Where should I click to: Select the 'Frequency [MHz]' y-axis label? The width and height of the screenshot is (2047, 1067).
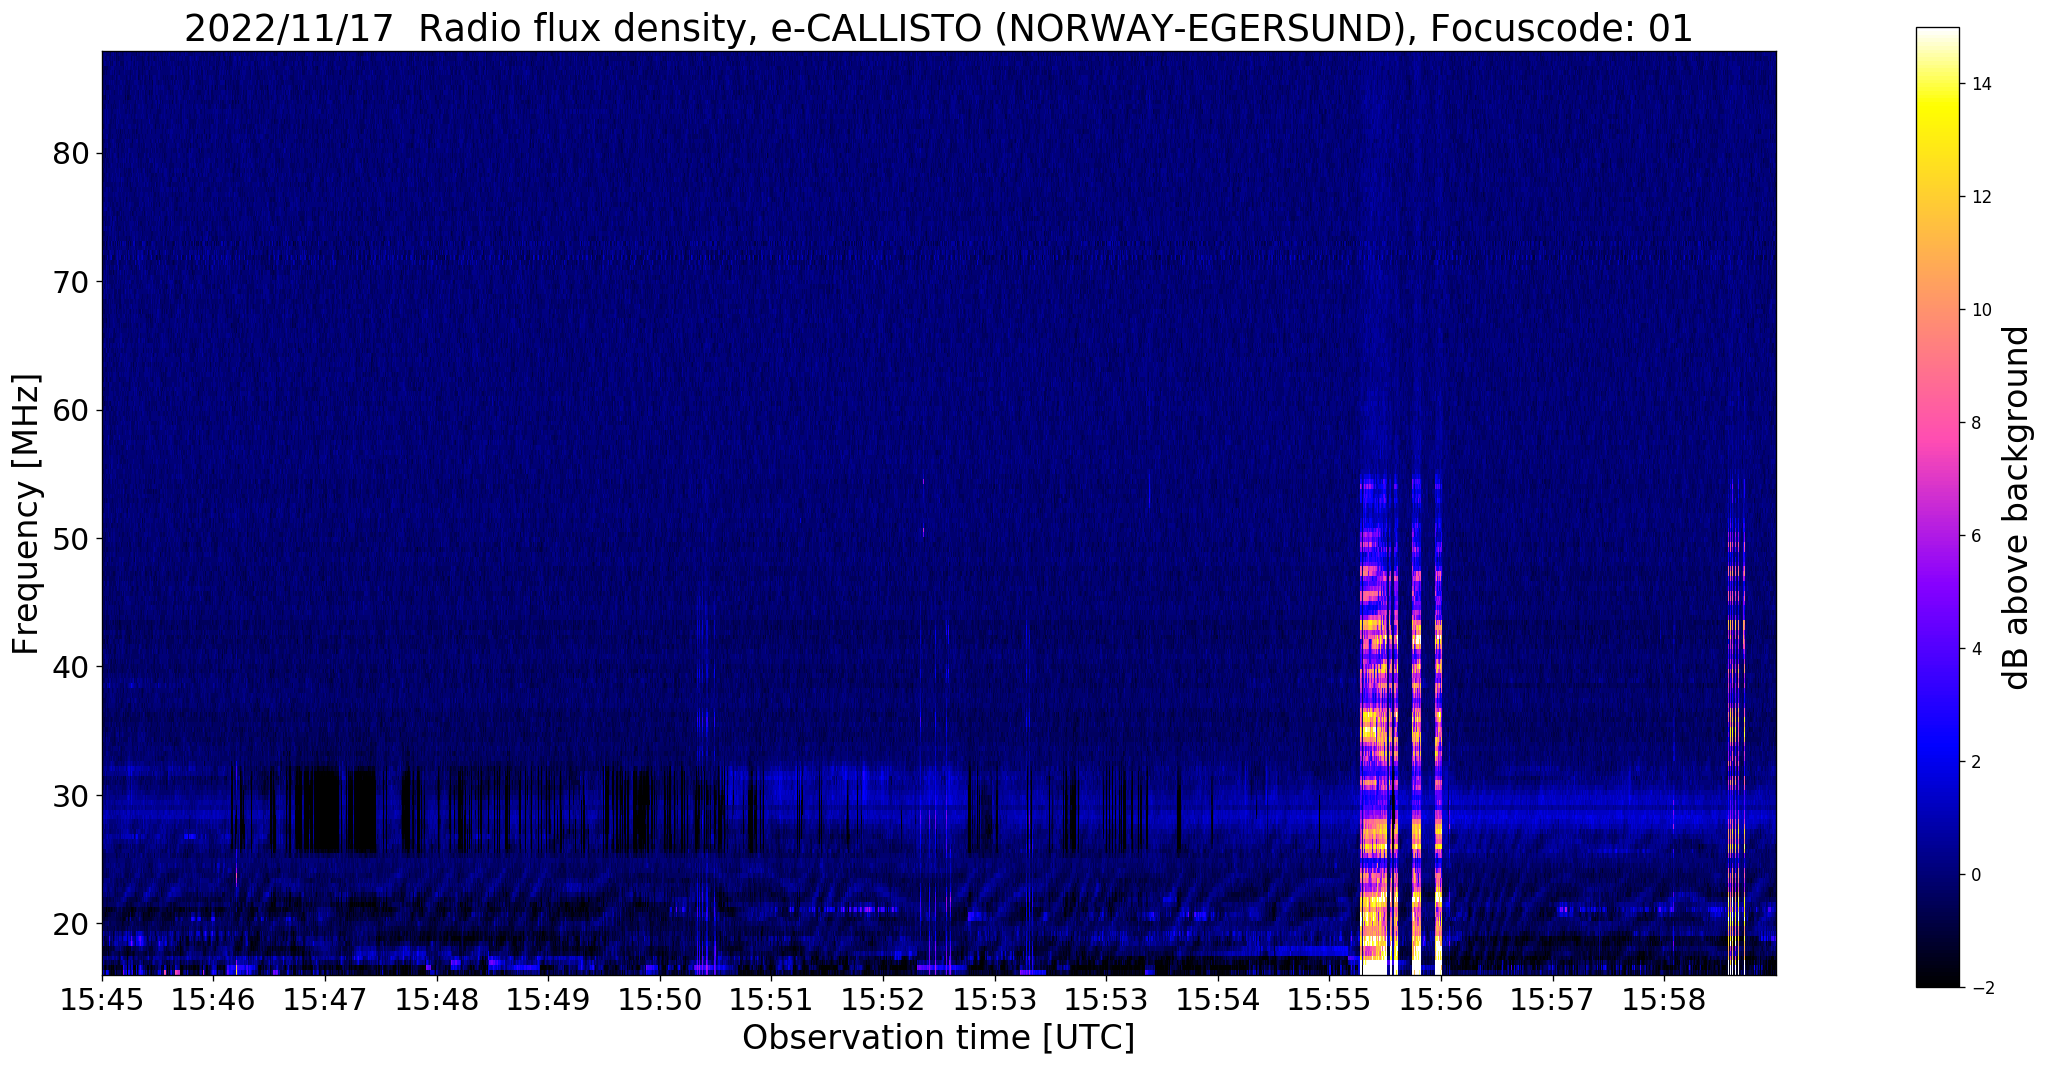tap(27, 514)
